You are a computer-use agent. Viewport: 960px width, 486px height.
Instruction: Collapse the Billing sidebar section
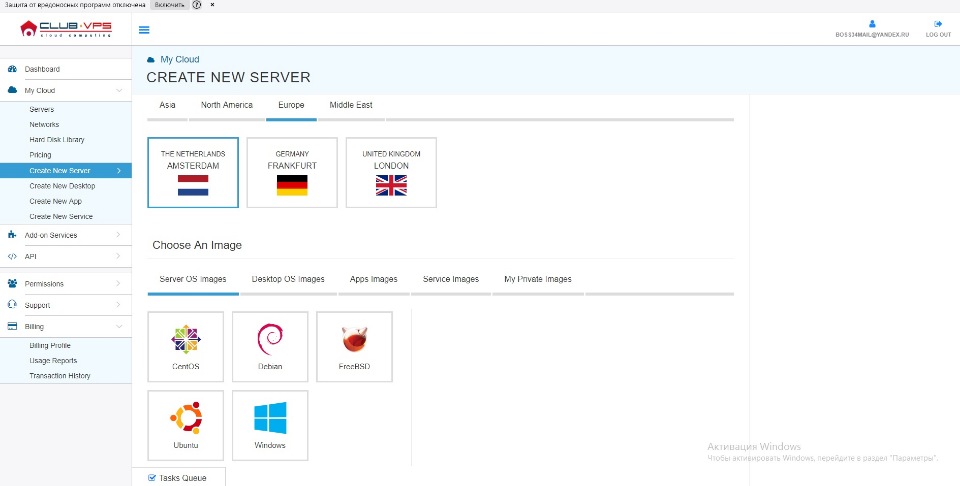[119, 326]
